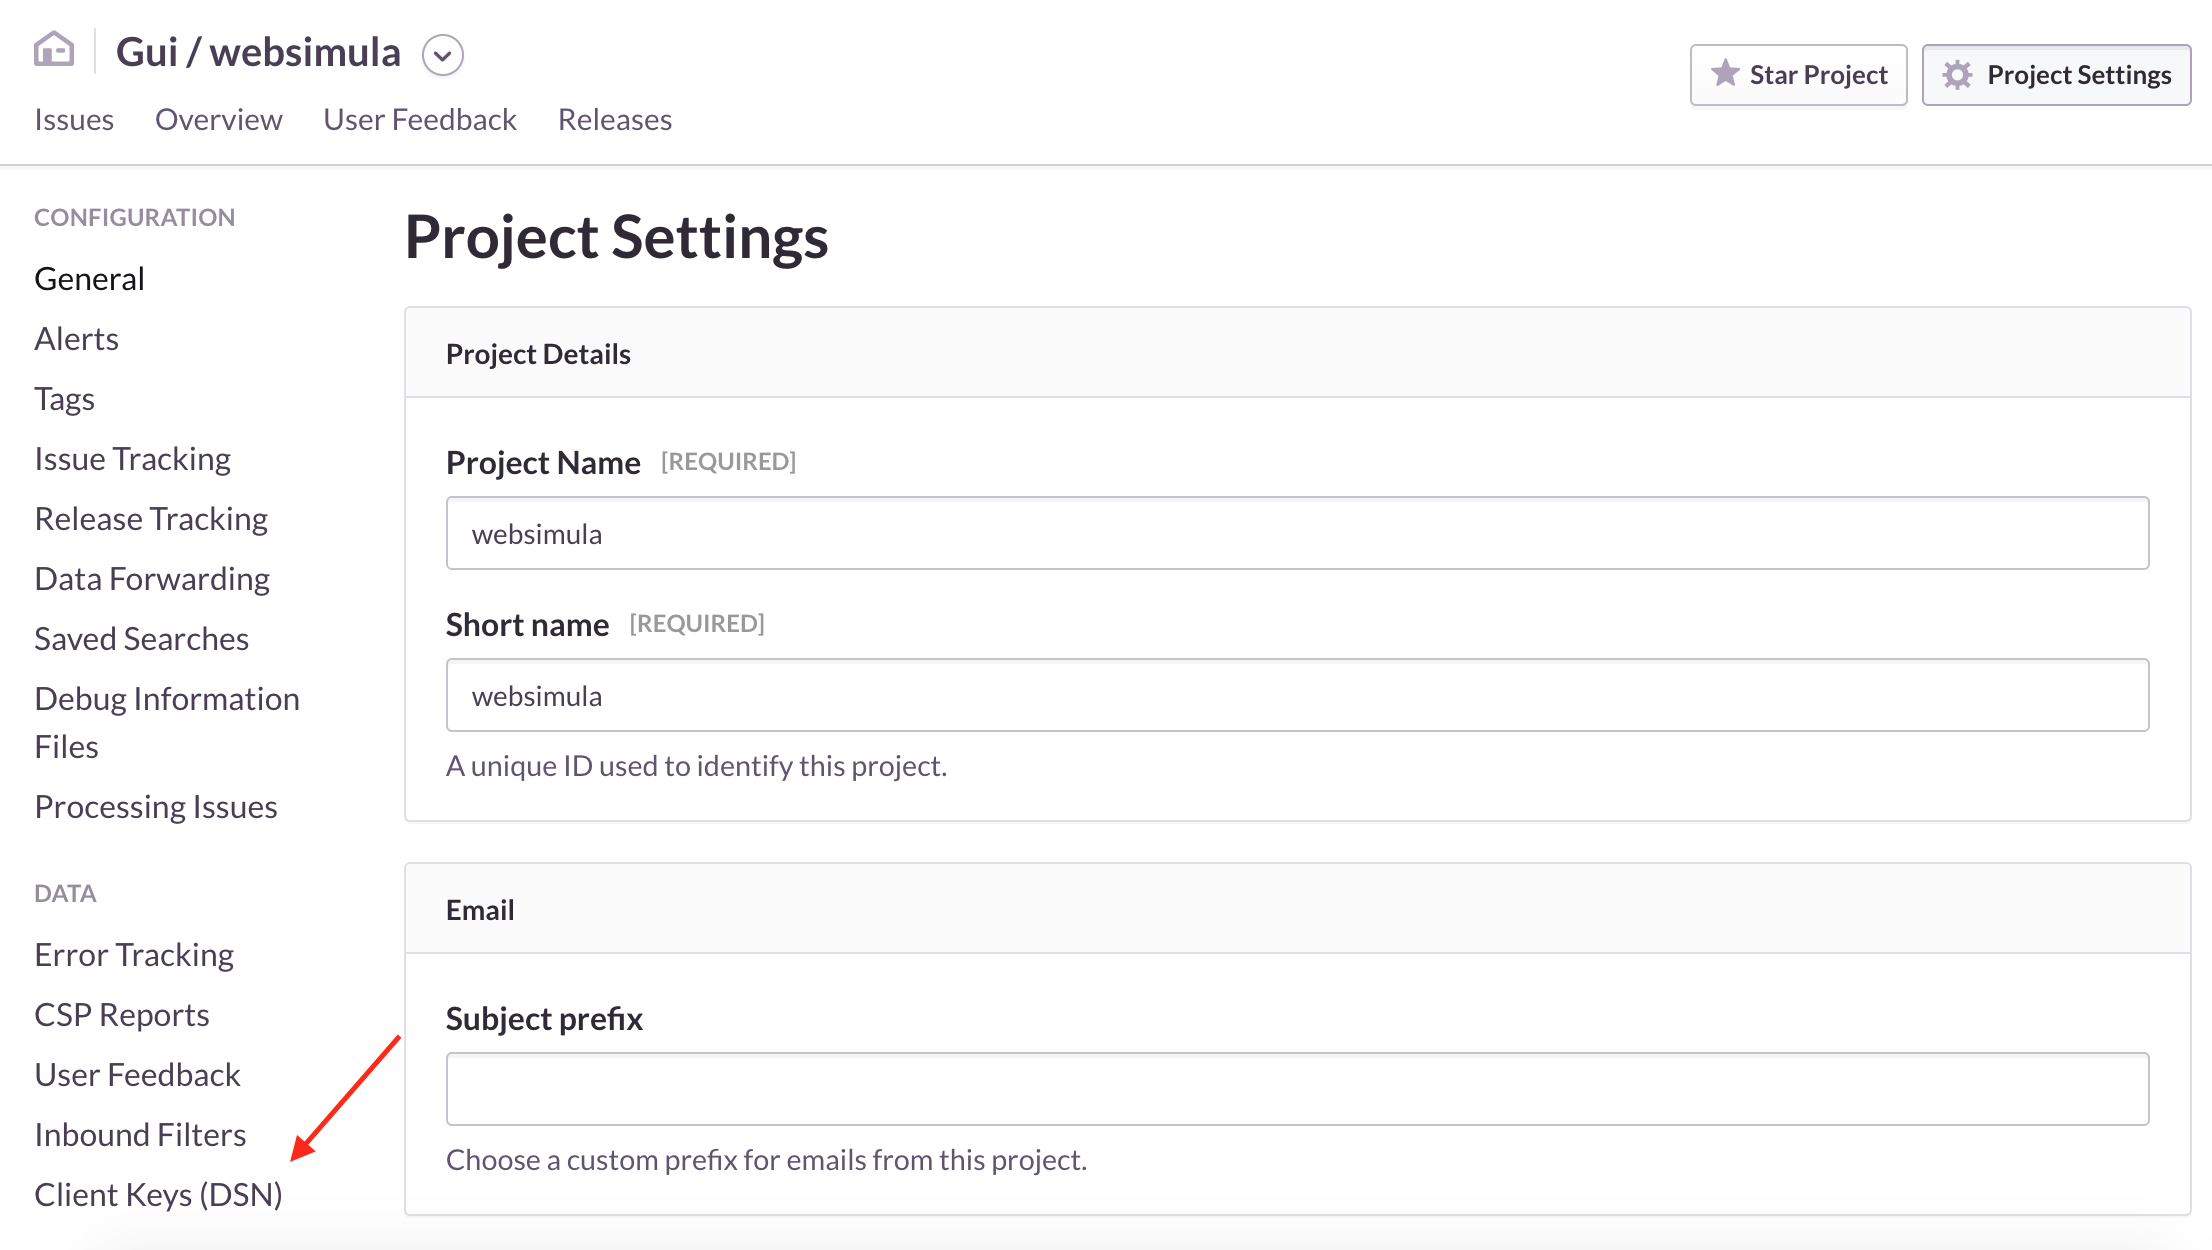Click the DATA section label

coord(65,894)
